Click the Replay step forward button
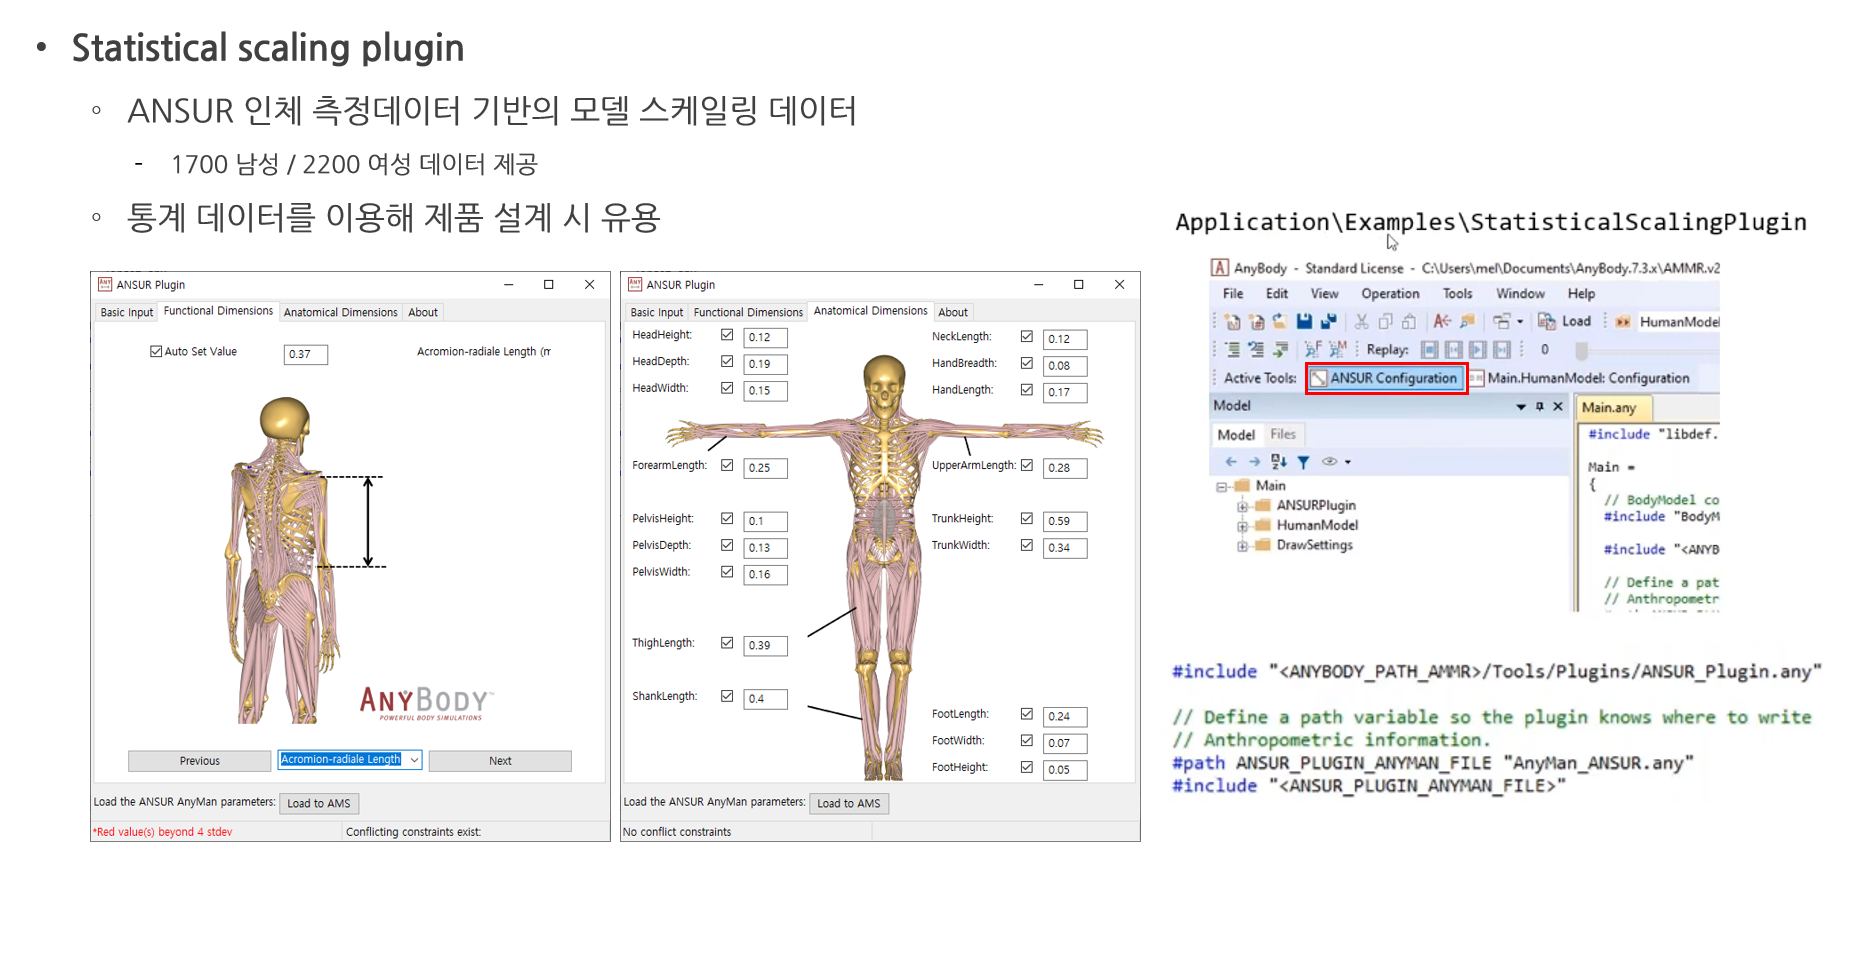 pyautogui.click(x=1502, y=350)
